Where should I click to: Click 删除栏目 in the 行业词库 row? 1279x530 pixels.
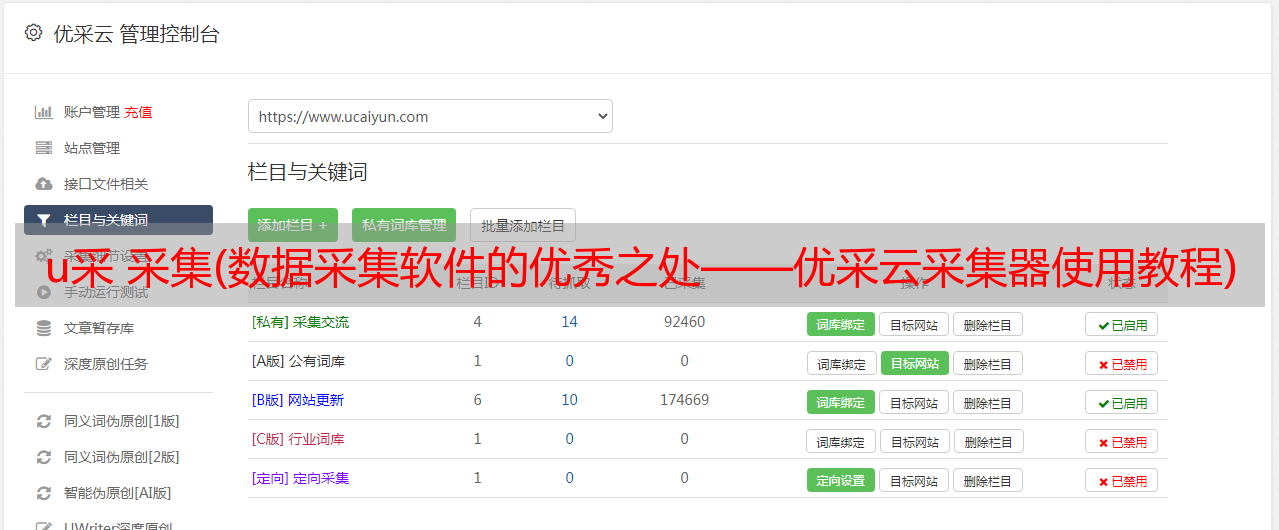click(989, 441)
